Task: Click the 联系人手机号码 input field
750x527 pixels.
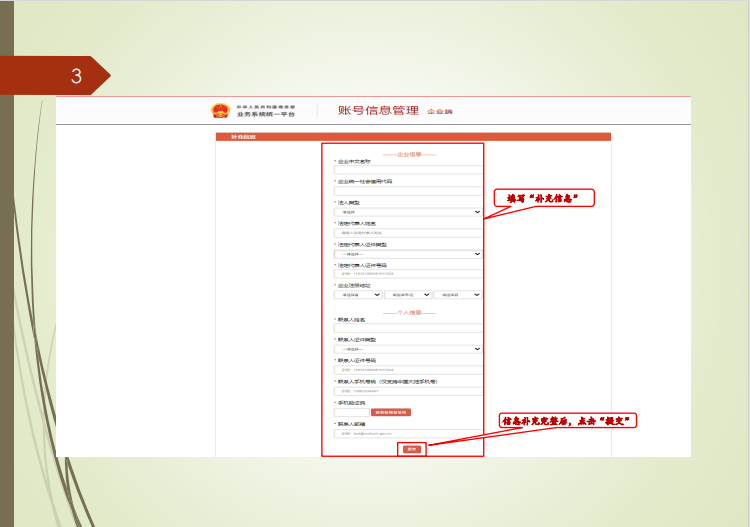Action: tap(407, 391)
